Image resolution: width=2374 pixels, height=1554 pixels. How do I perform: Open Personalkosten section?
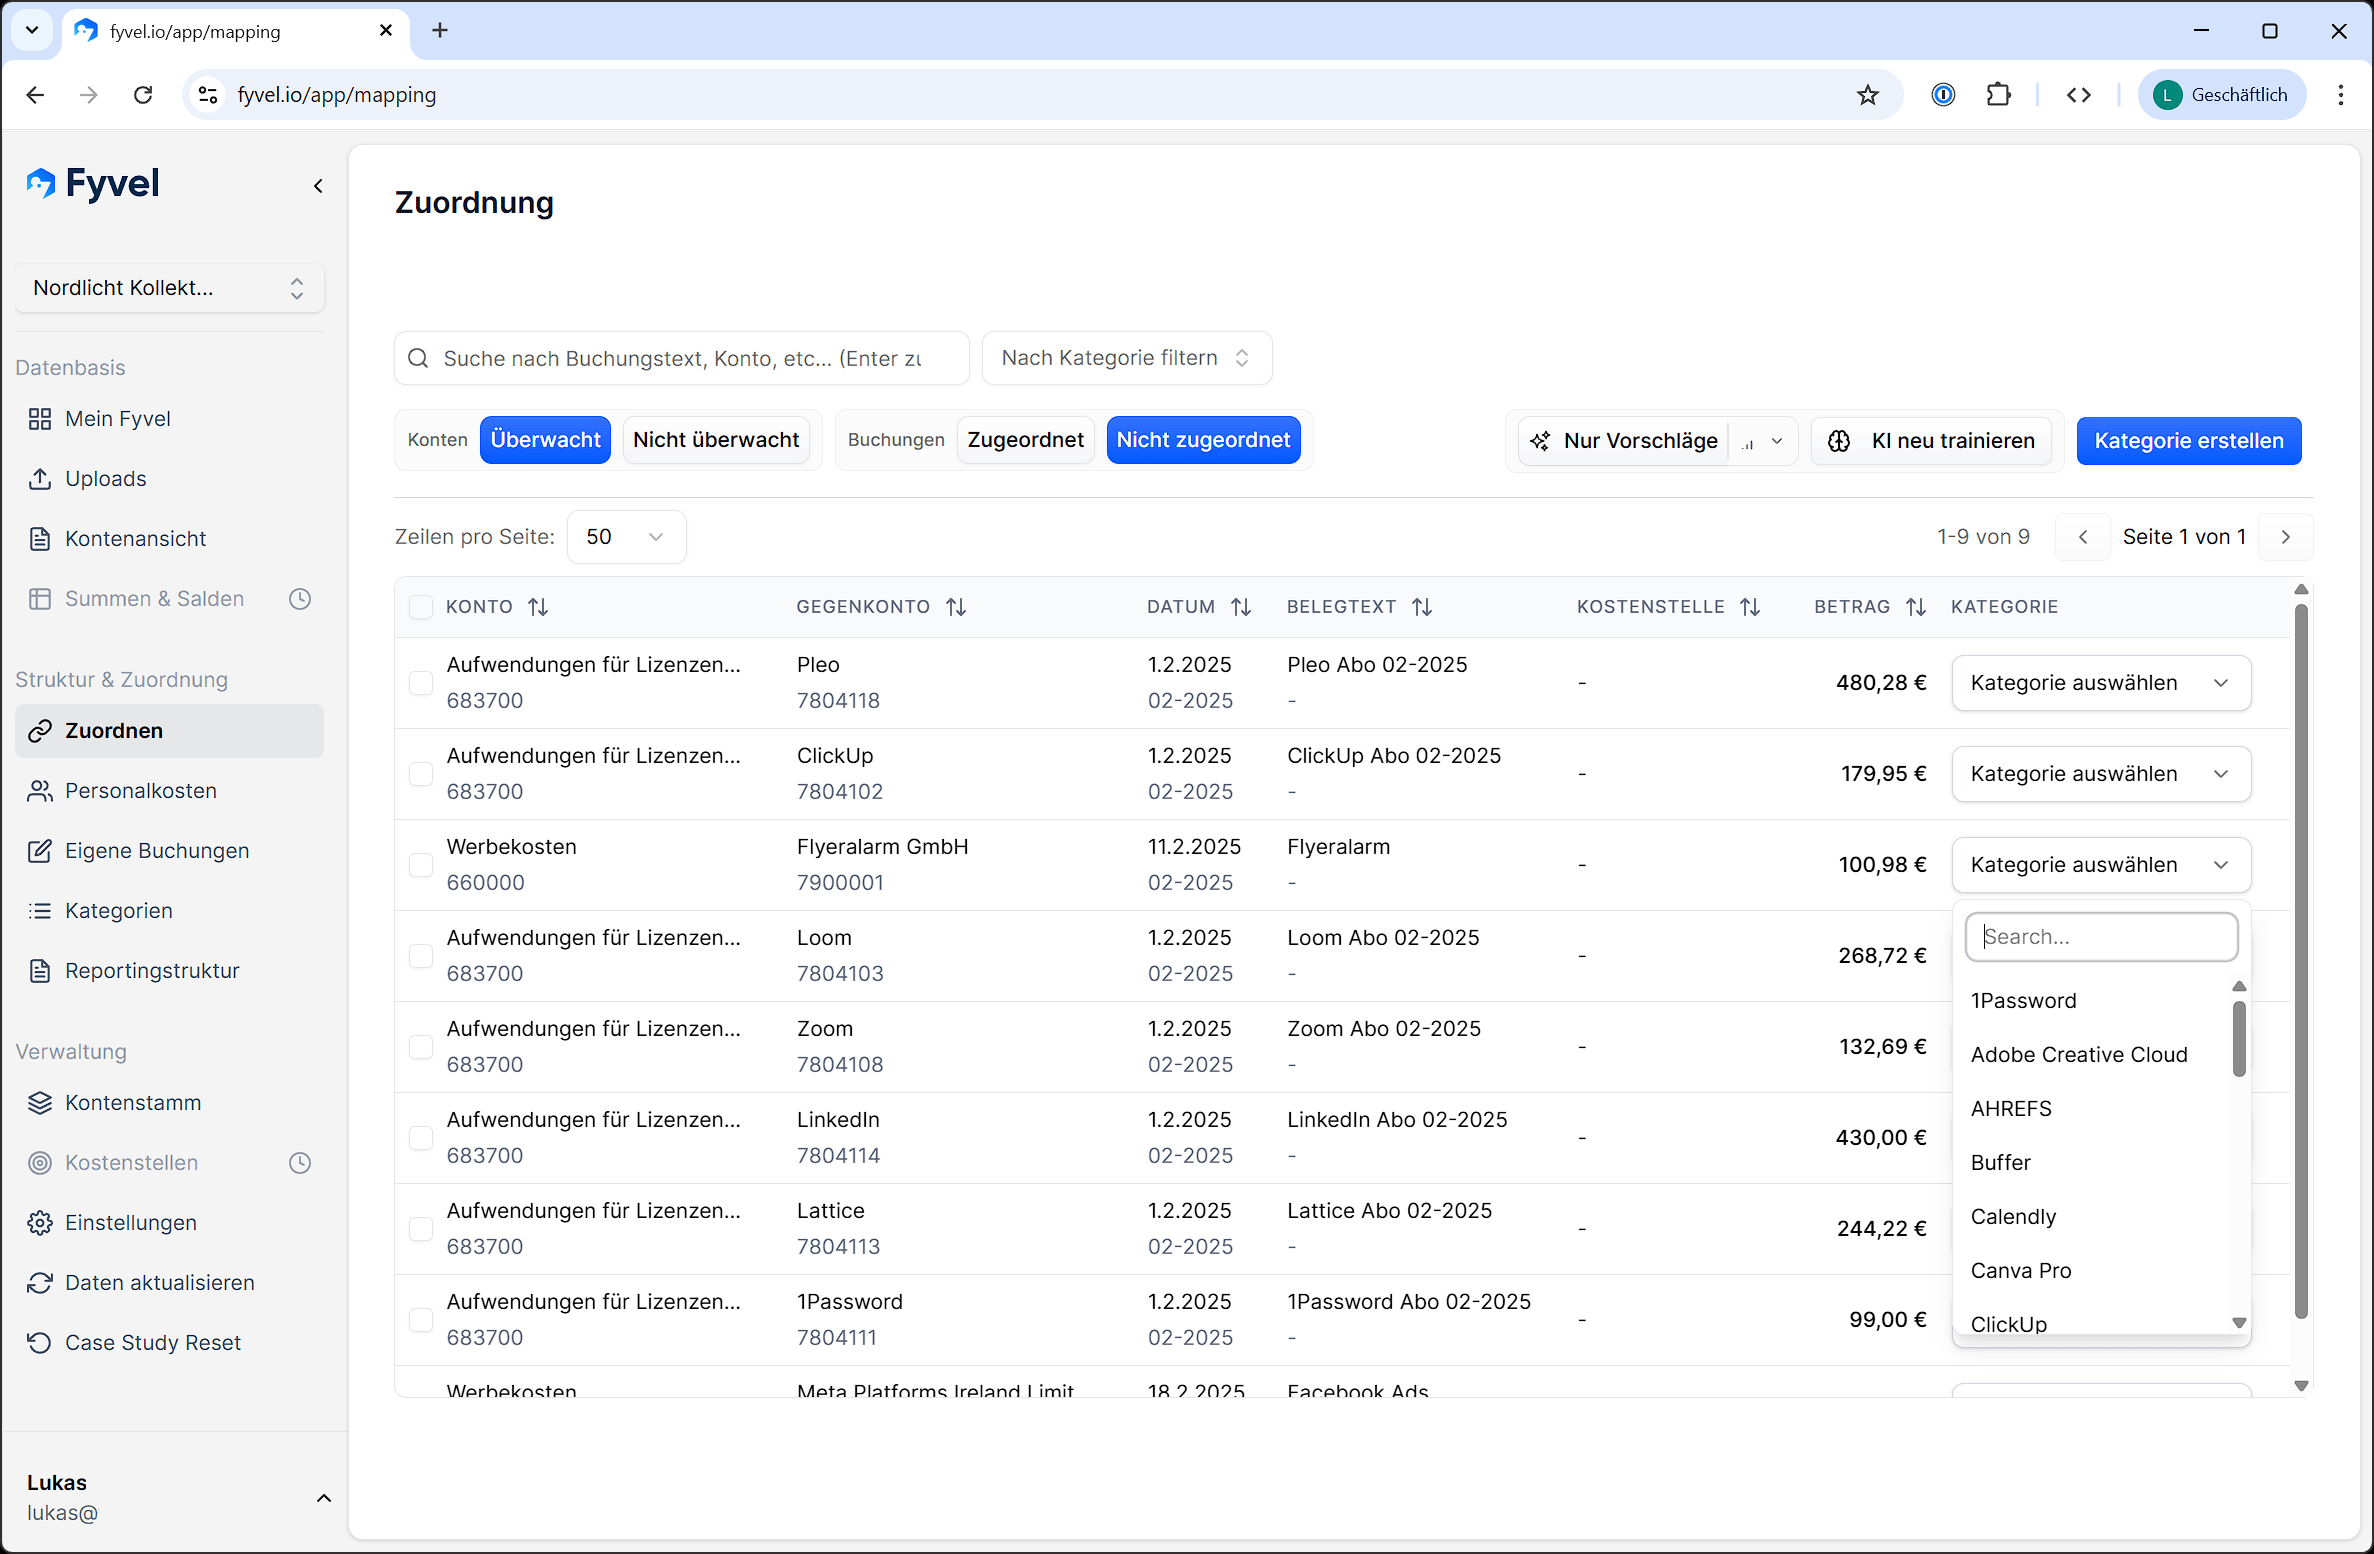(140, 791)
